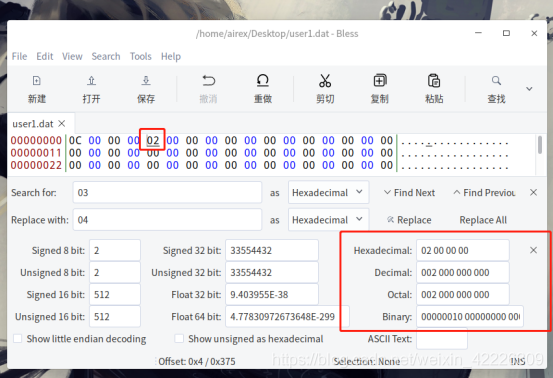Screen dimensions: 553x378
Task: Click the hex view vertical scrollbar
Action: 540,145
